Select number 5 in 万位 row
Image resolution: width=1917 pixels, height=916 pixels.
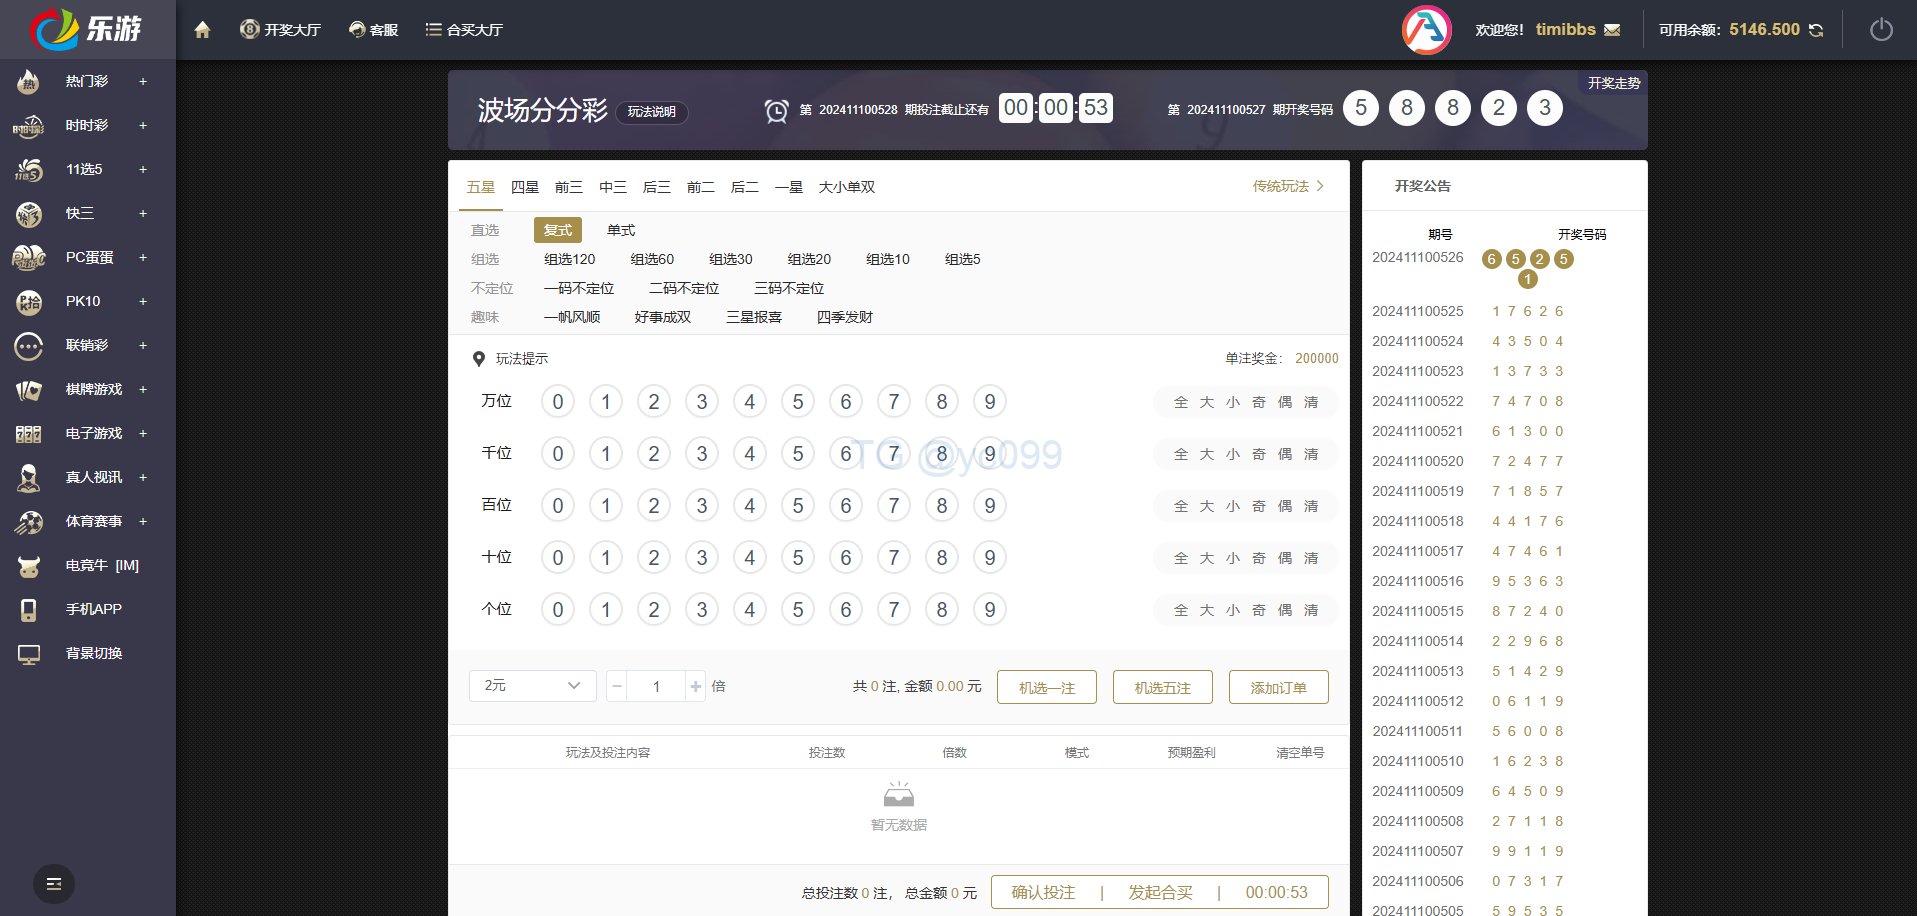(x=797, y=402)
